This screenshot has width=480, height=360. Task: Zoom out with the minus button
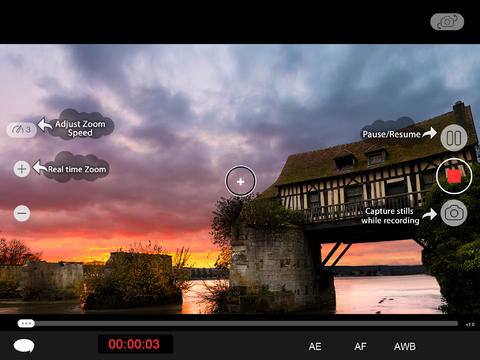[22, 213]
